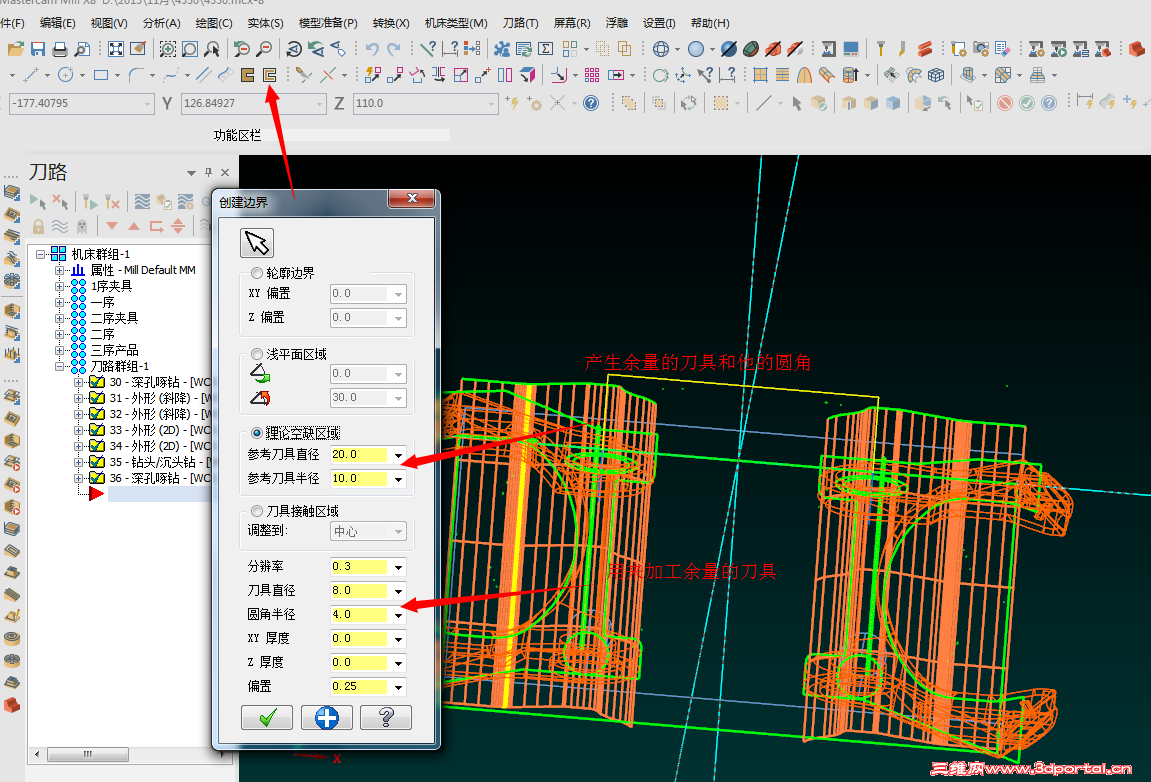Click inside the 偏置 value field showing 0.25

360,686
